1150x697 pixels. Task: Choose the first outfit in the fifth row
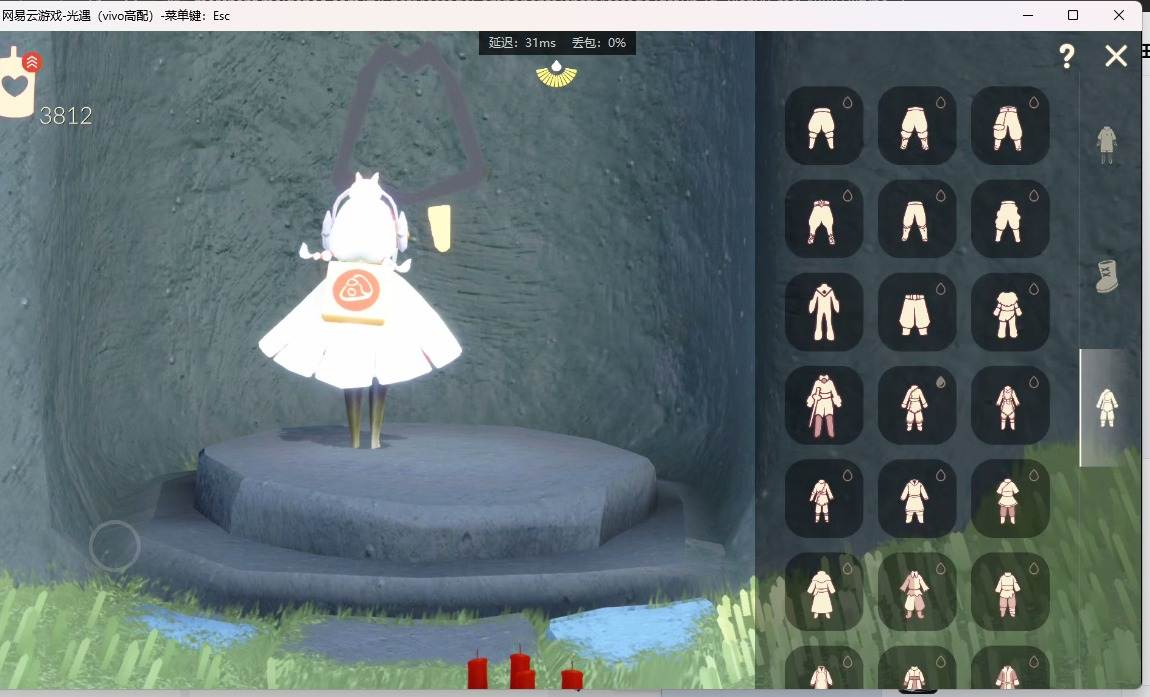pos(824,498)
